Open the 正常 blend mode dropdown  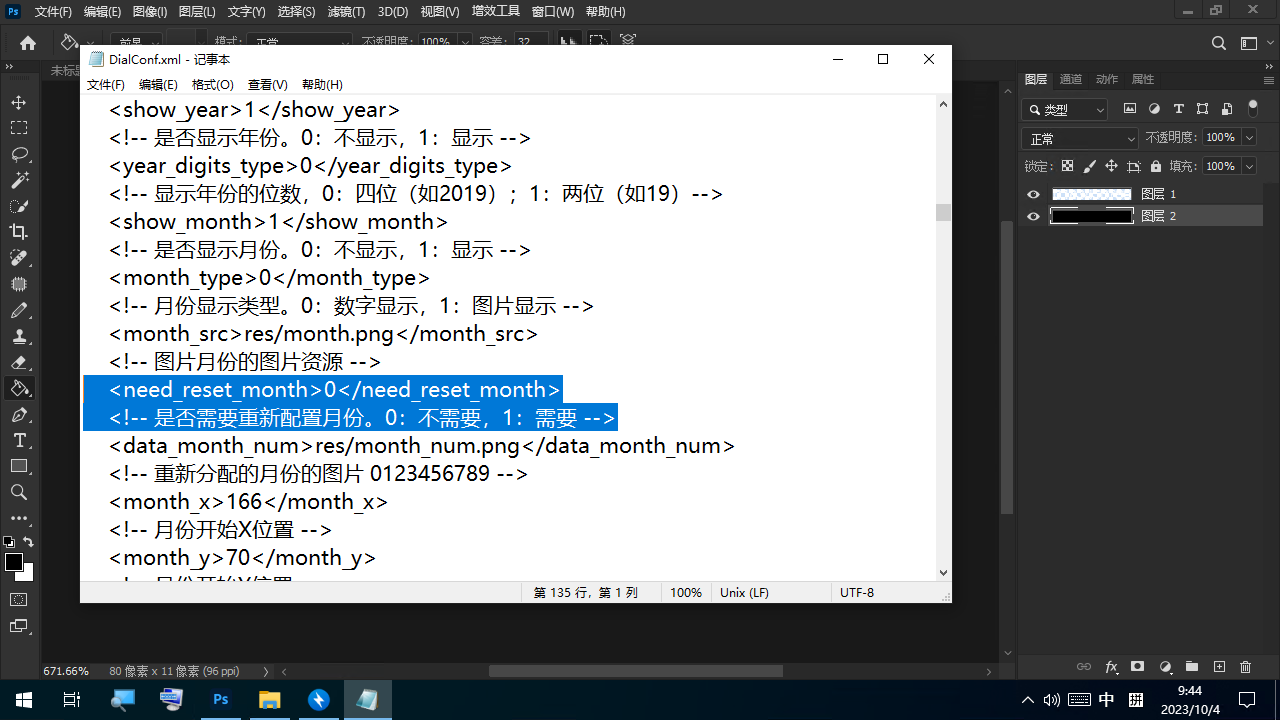pyautogui.click(x=1080, y=138)
